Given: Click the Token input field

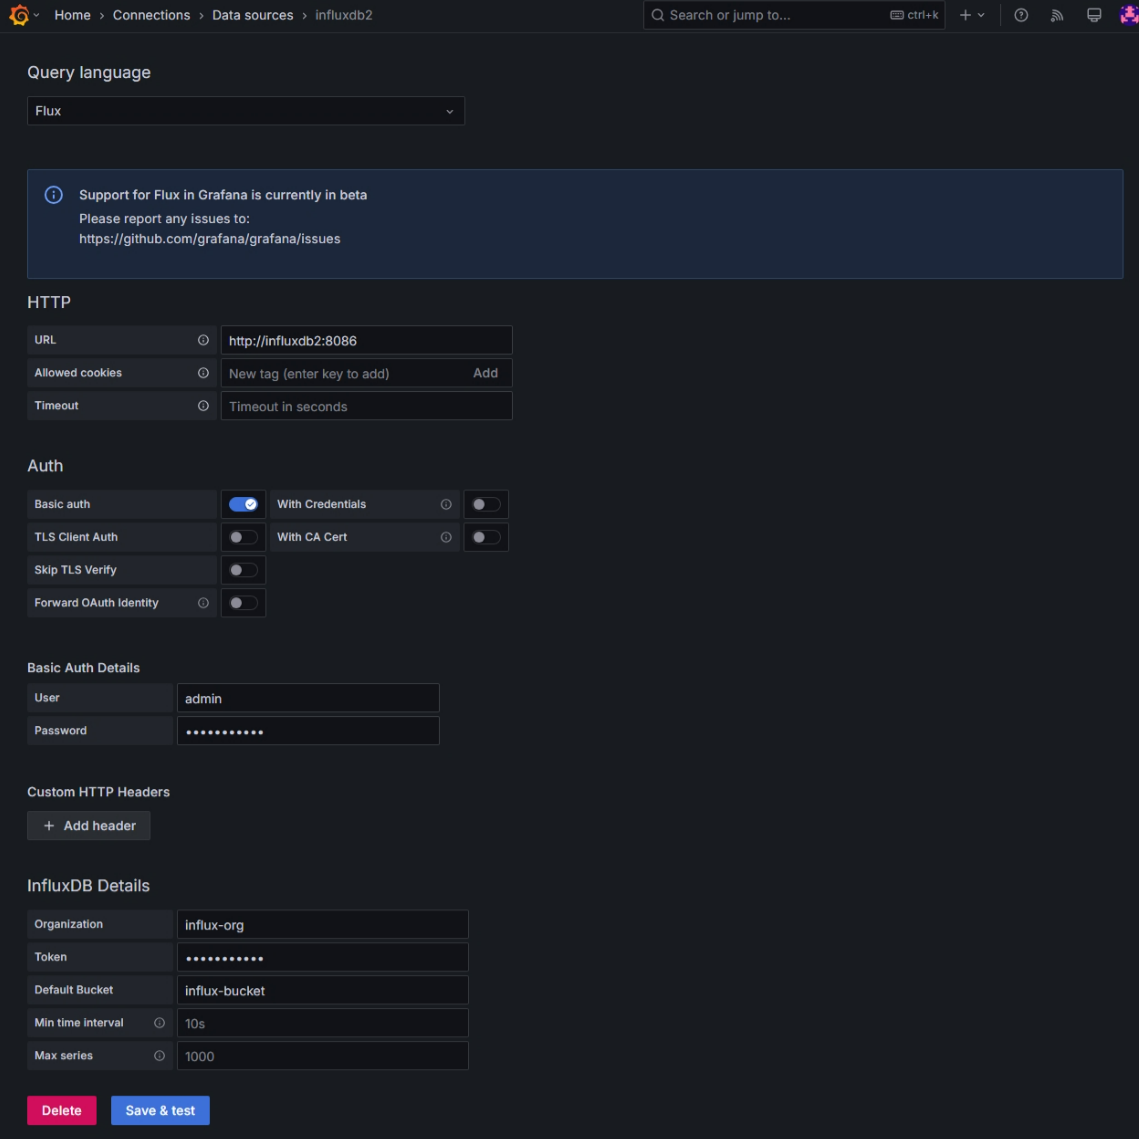Looking at the screenshot, I should [323, 957].
